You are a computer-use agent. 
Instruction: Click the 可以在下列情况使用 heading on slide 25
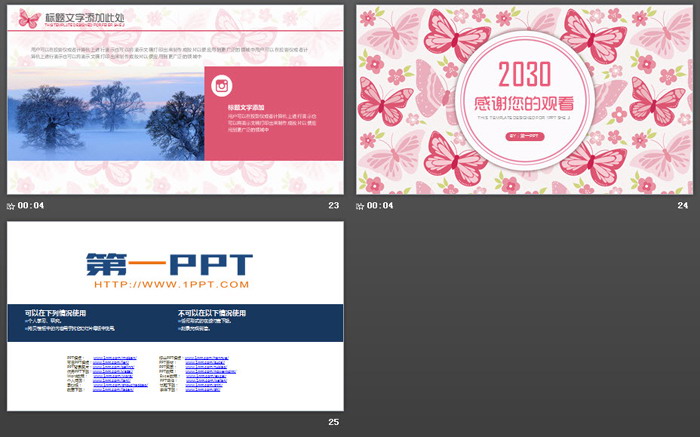coord(55,313)
